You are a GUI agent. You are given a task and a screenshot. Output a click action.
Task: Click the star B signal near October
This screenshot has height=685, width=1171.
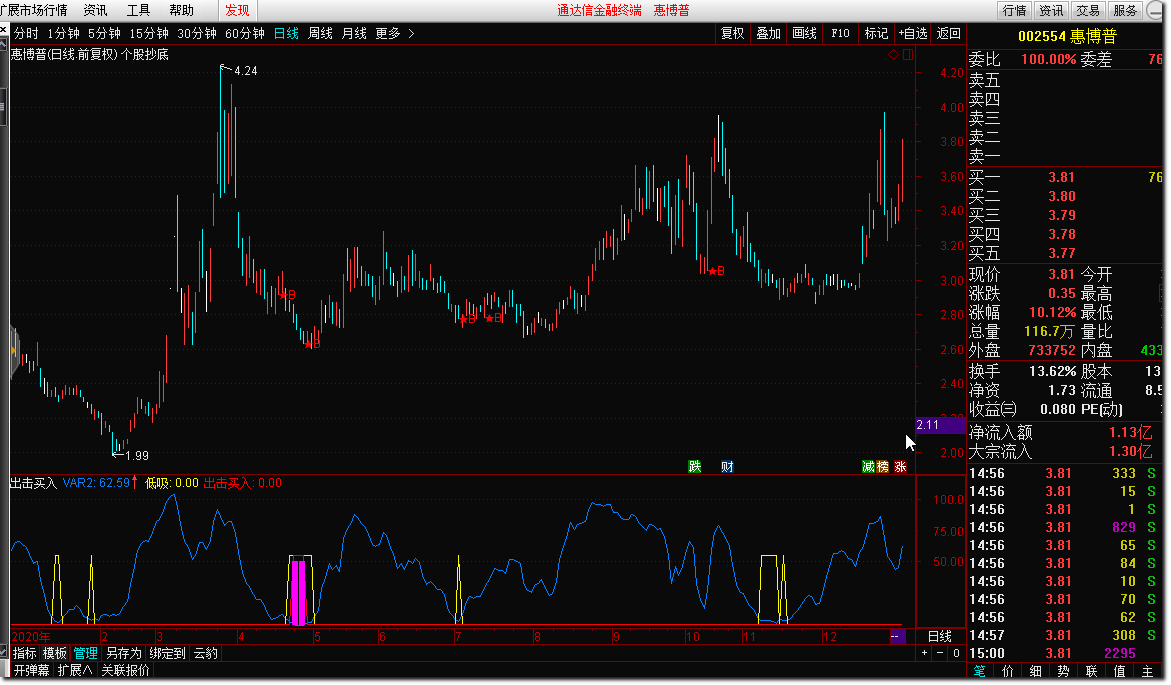coord(717,271)
